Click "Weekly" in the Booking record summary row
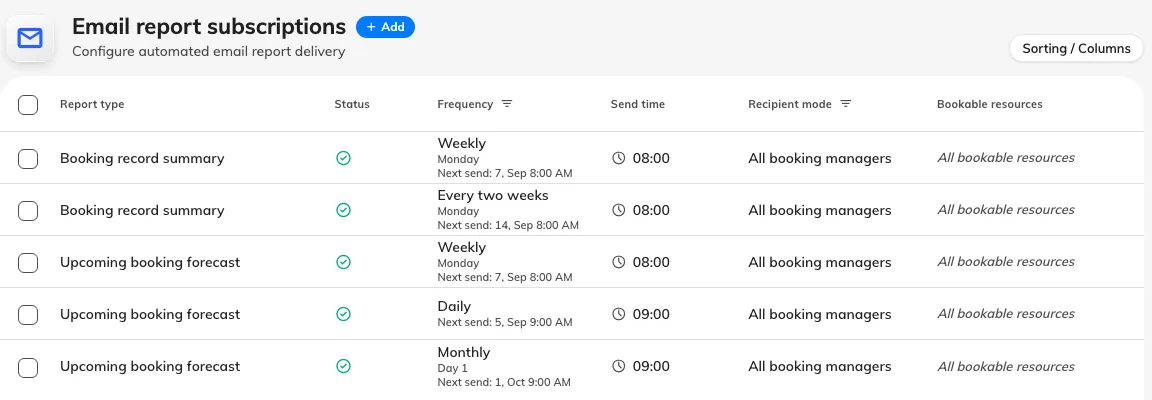 click(461, 143)
